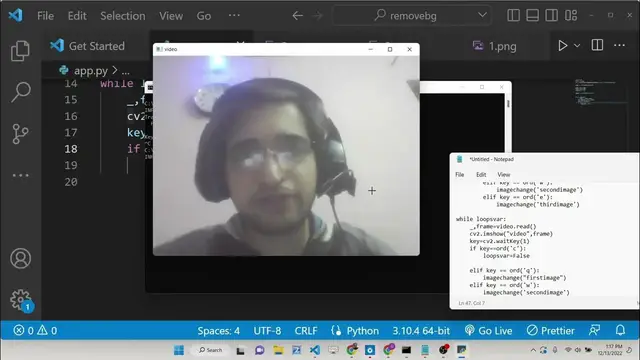Open the Windows Start button

(x=179, y=350)
